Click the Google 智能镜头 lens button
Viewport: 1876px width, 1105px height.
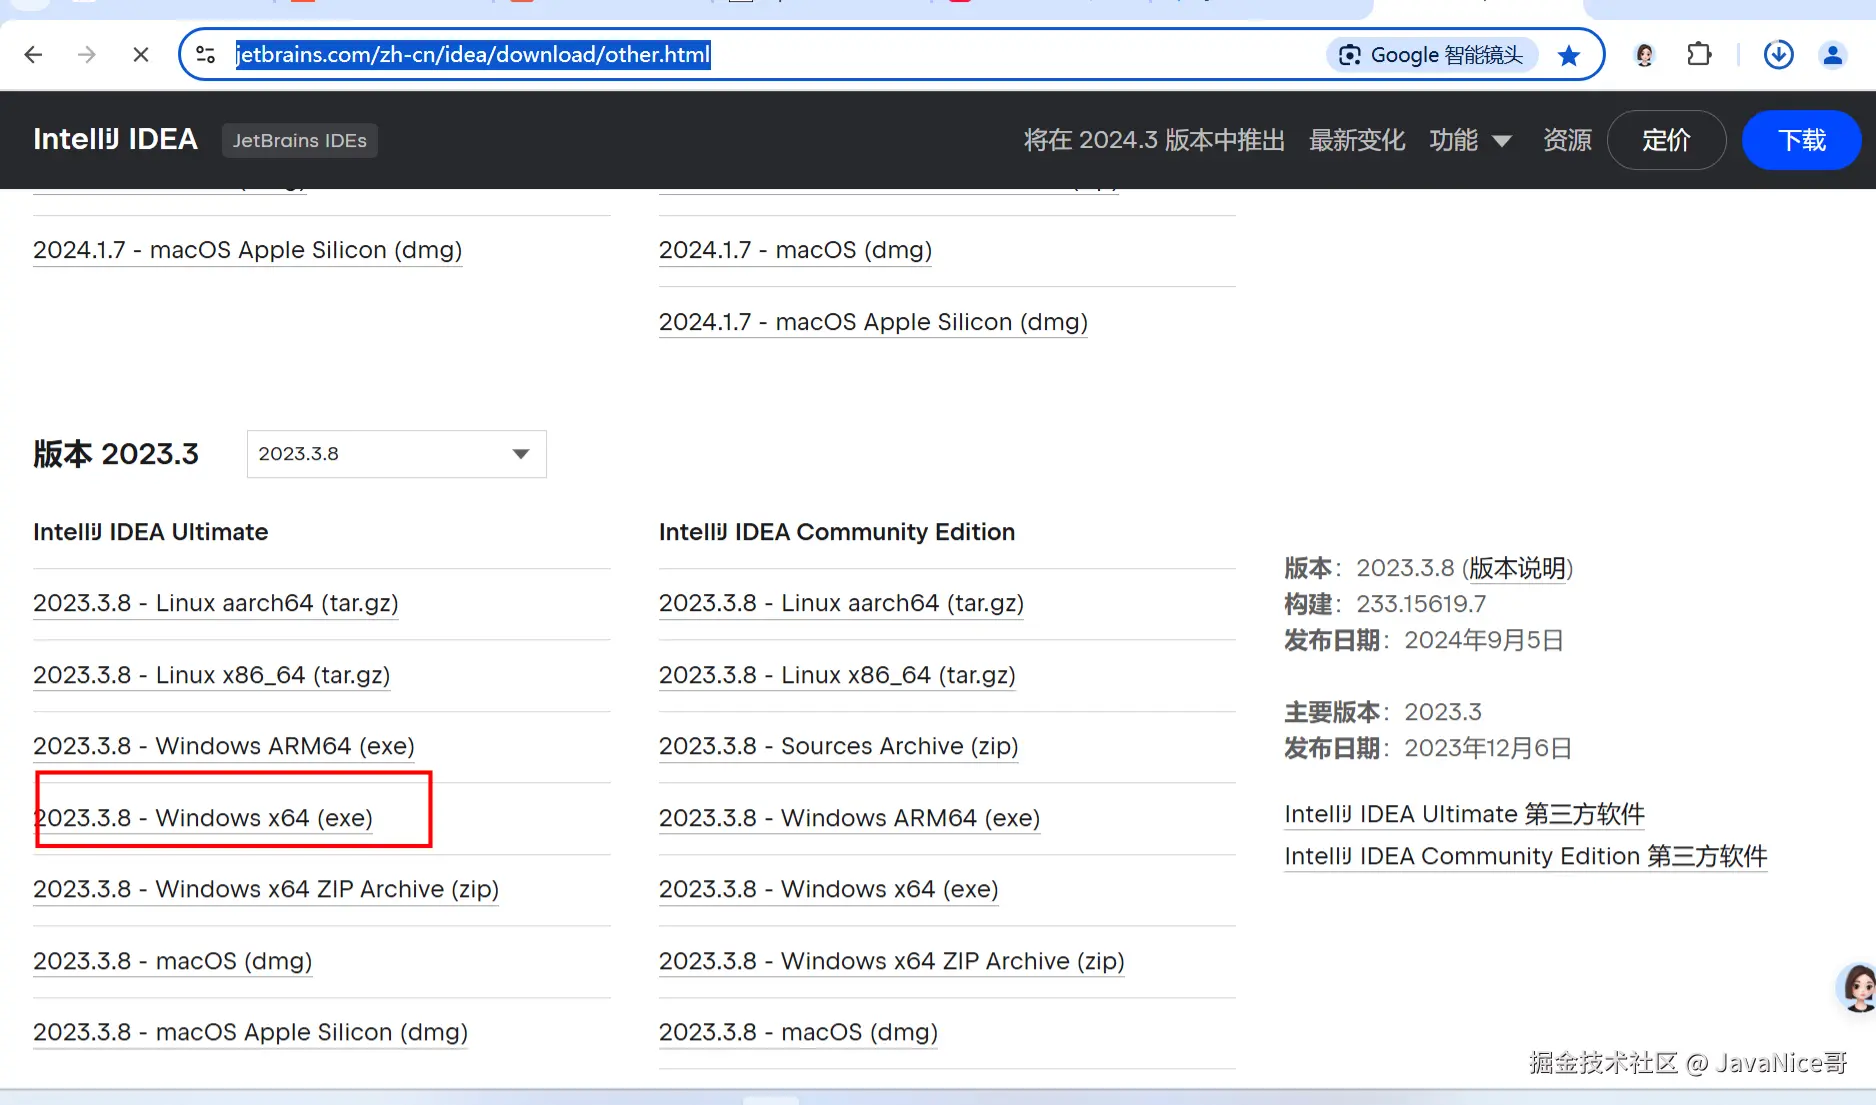(x=1430, y=55)
